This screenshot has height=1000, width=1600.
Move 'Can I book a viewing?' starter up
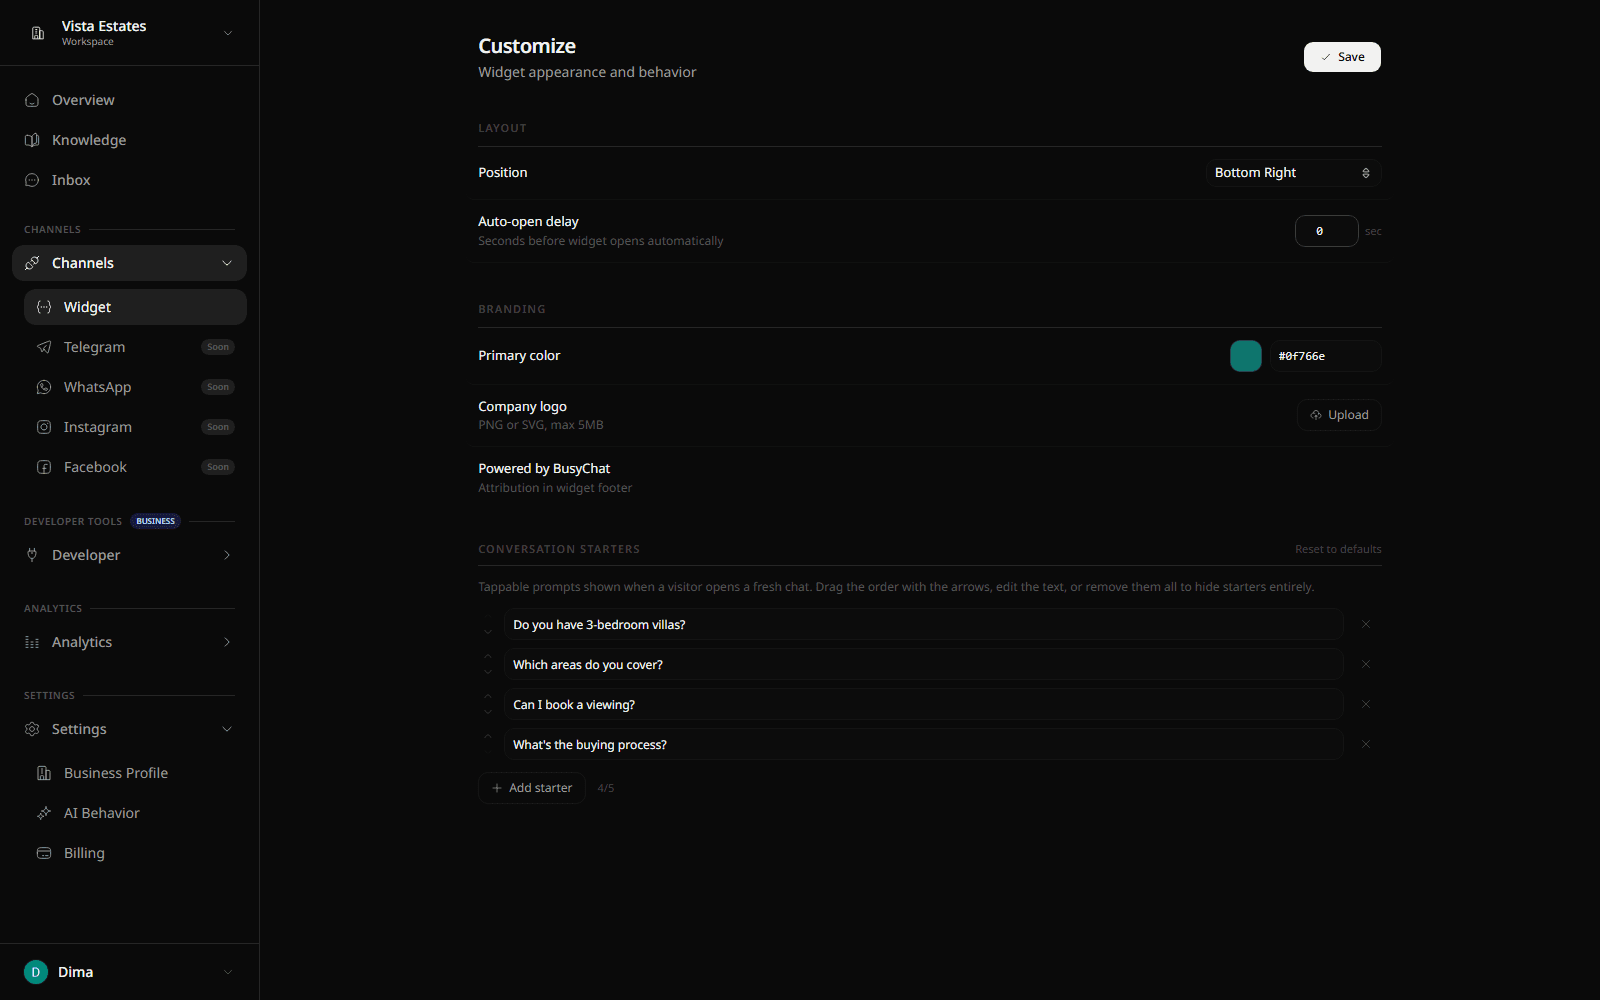coord(488,696)
